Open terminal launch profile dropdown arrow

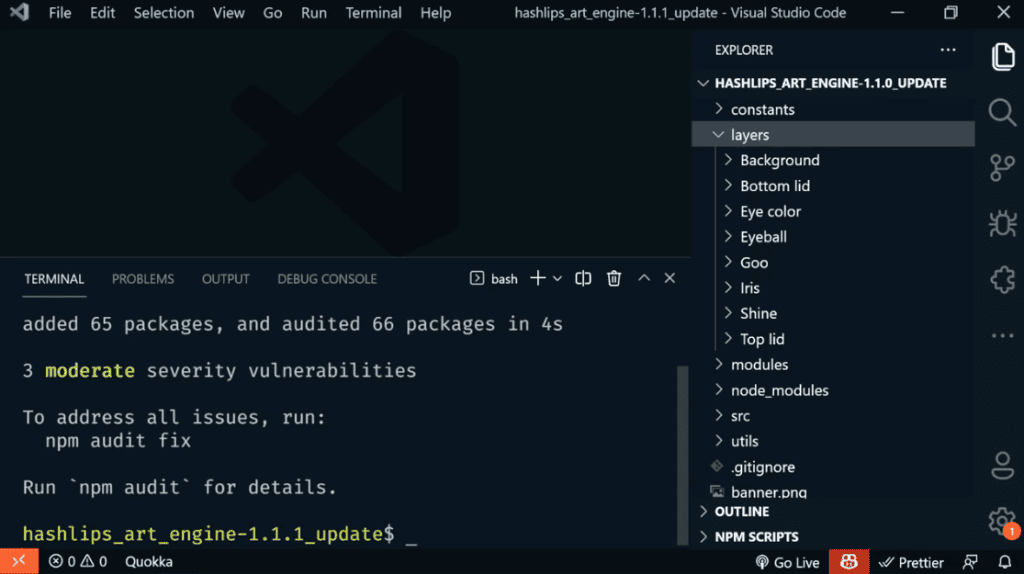(x=557, y=279)
